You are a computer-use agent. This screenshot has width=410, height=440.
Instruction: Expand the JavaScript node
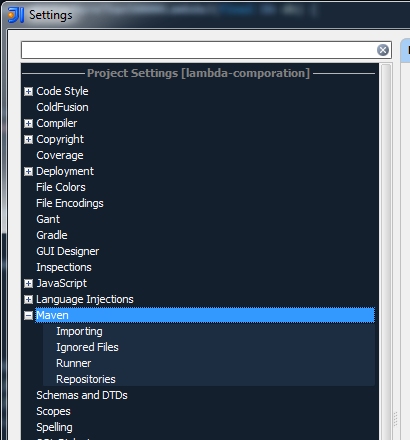29,283
